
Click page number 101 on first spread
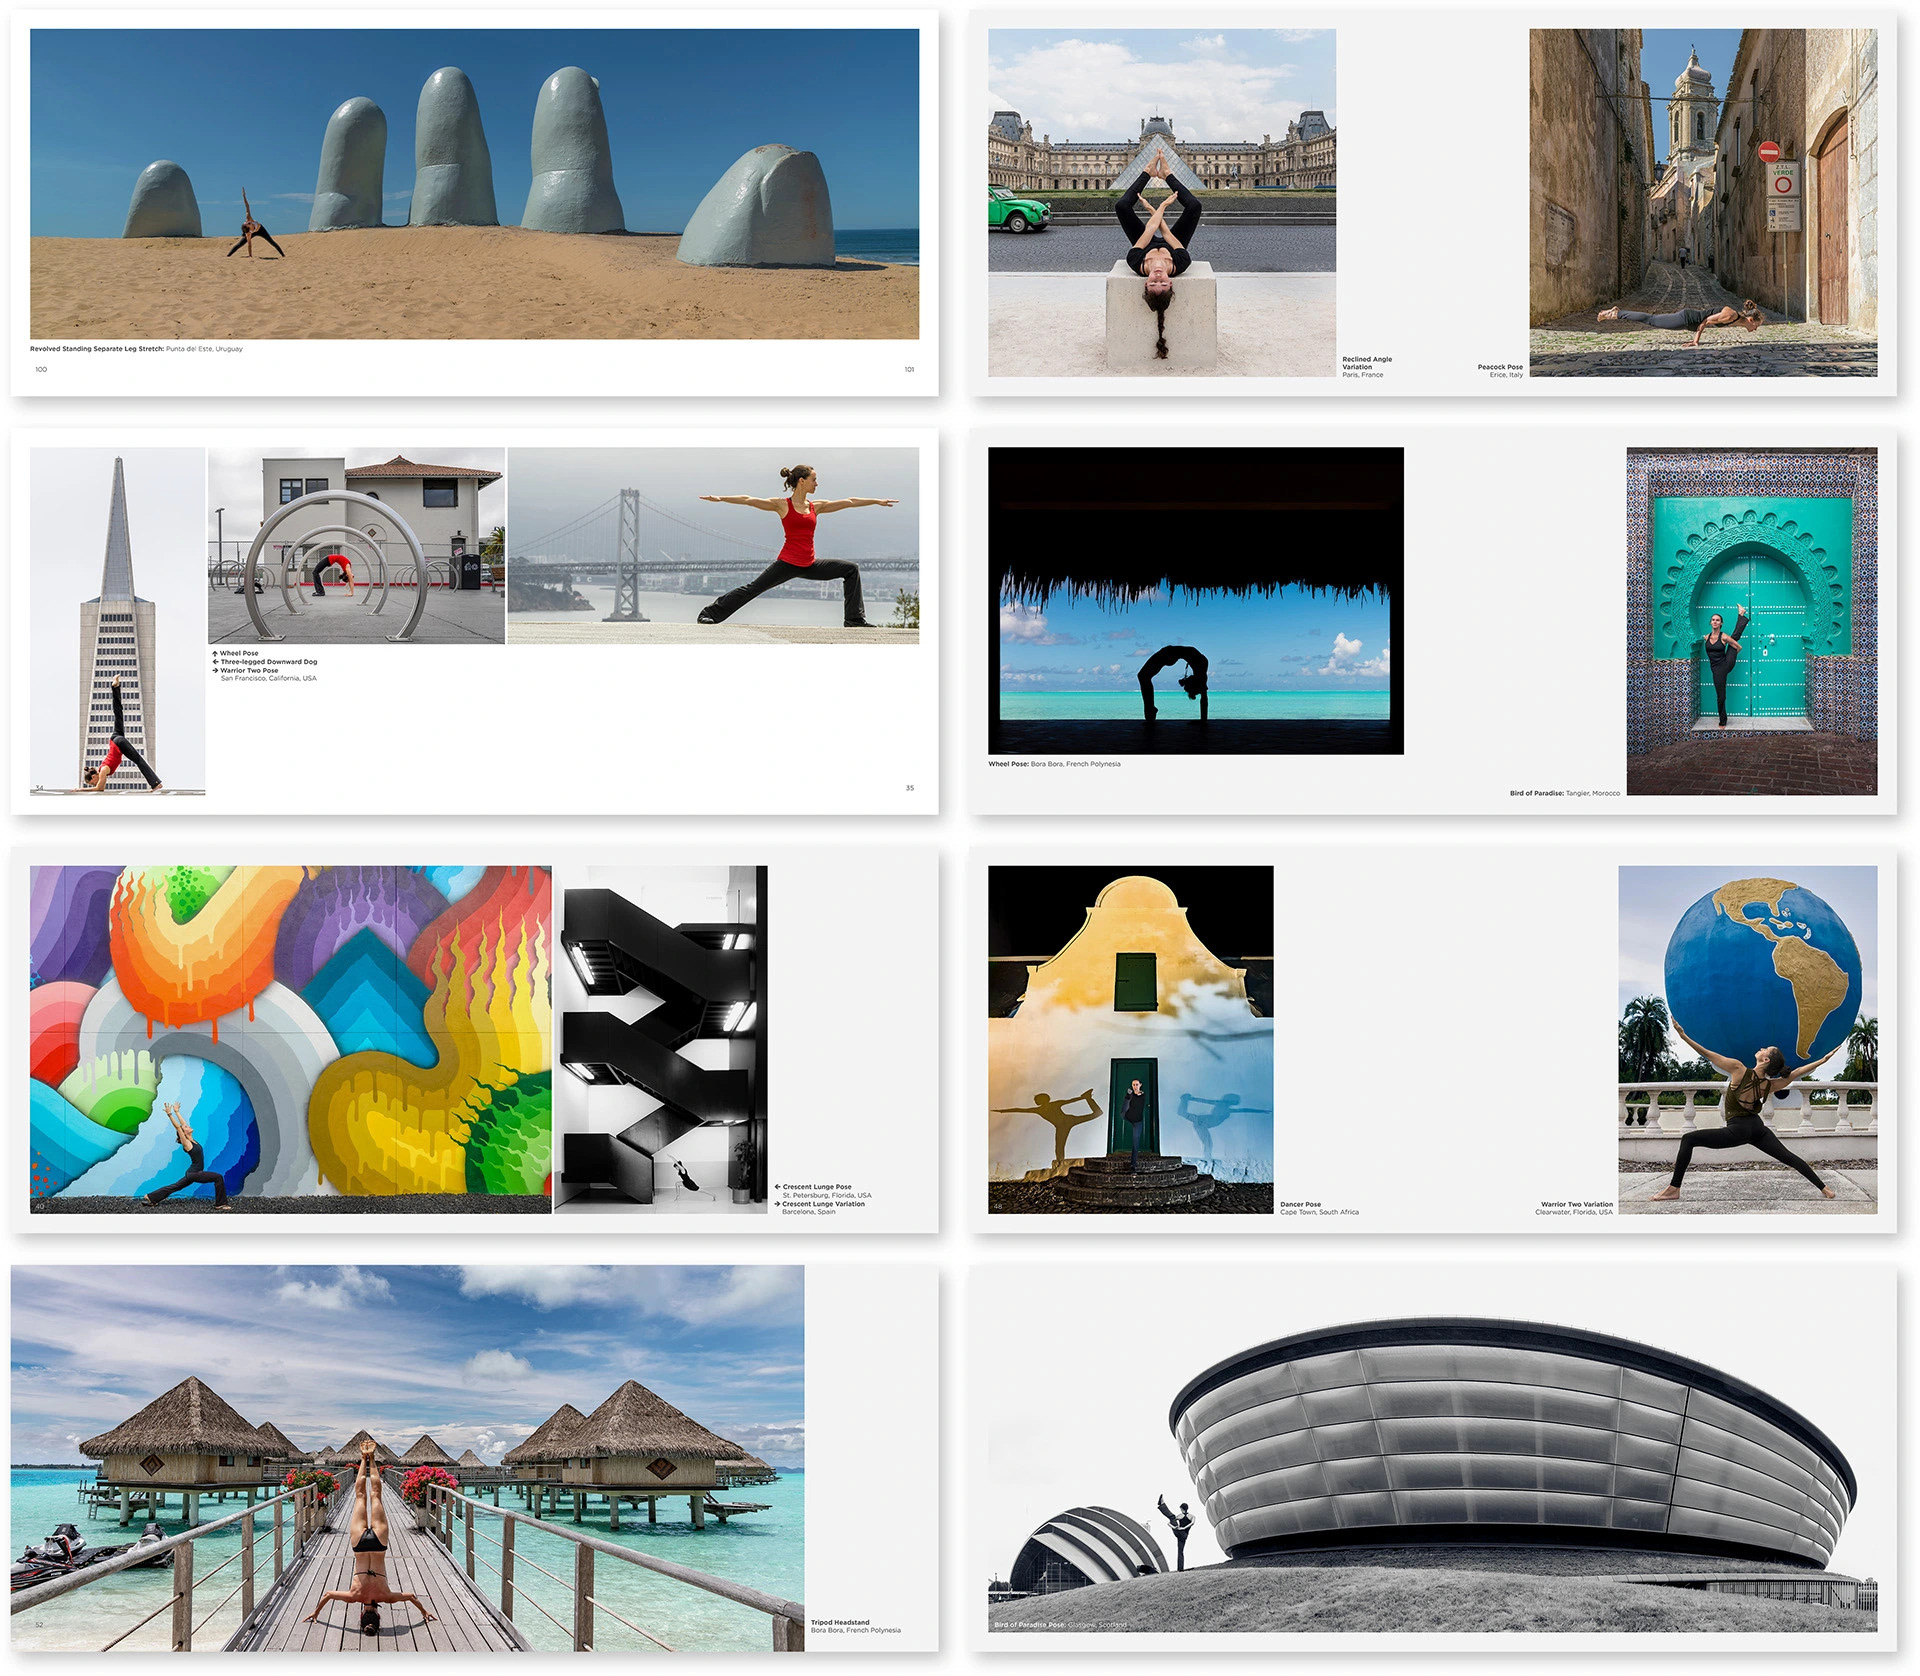point(909,369)
